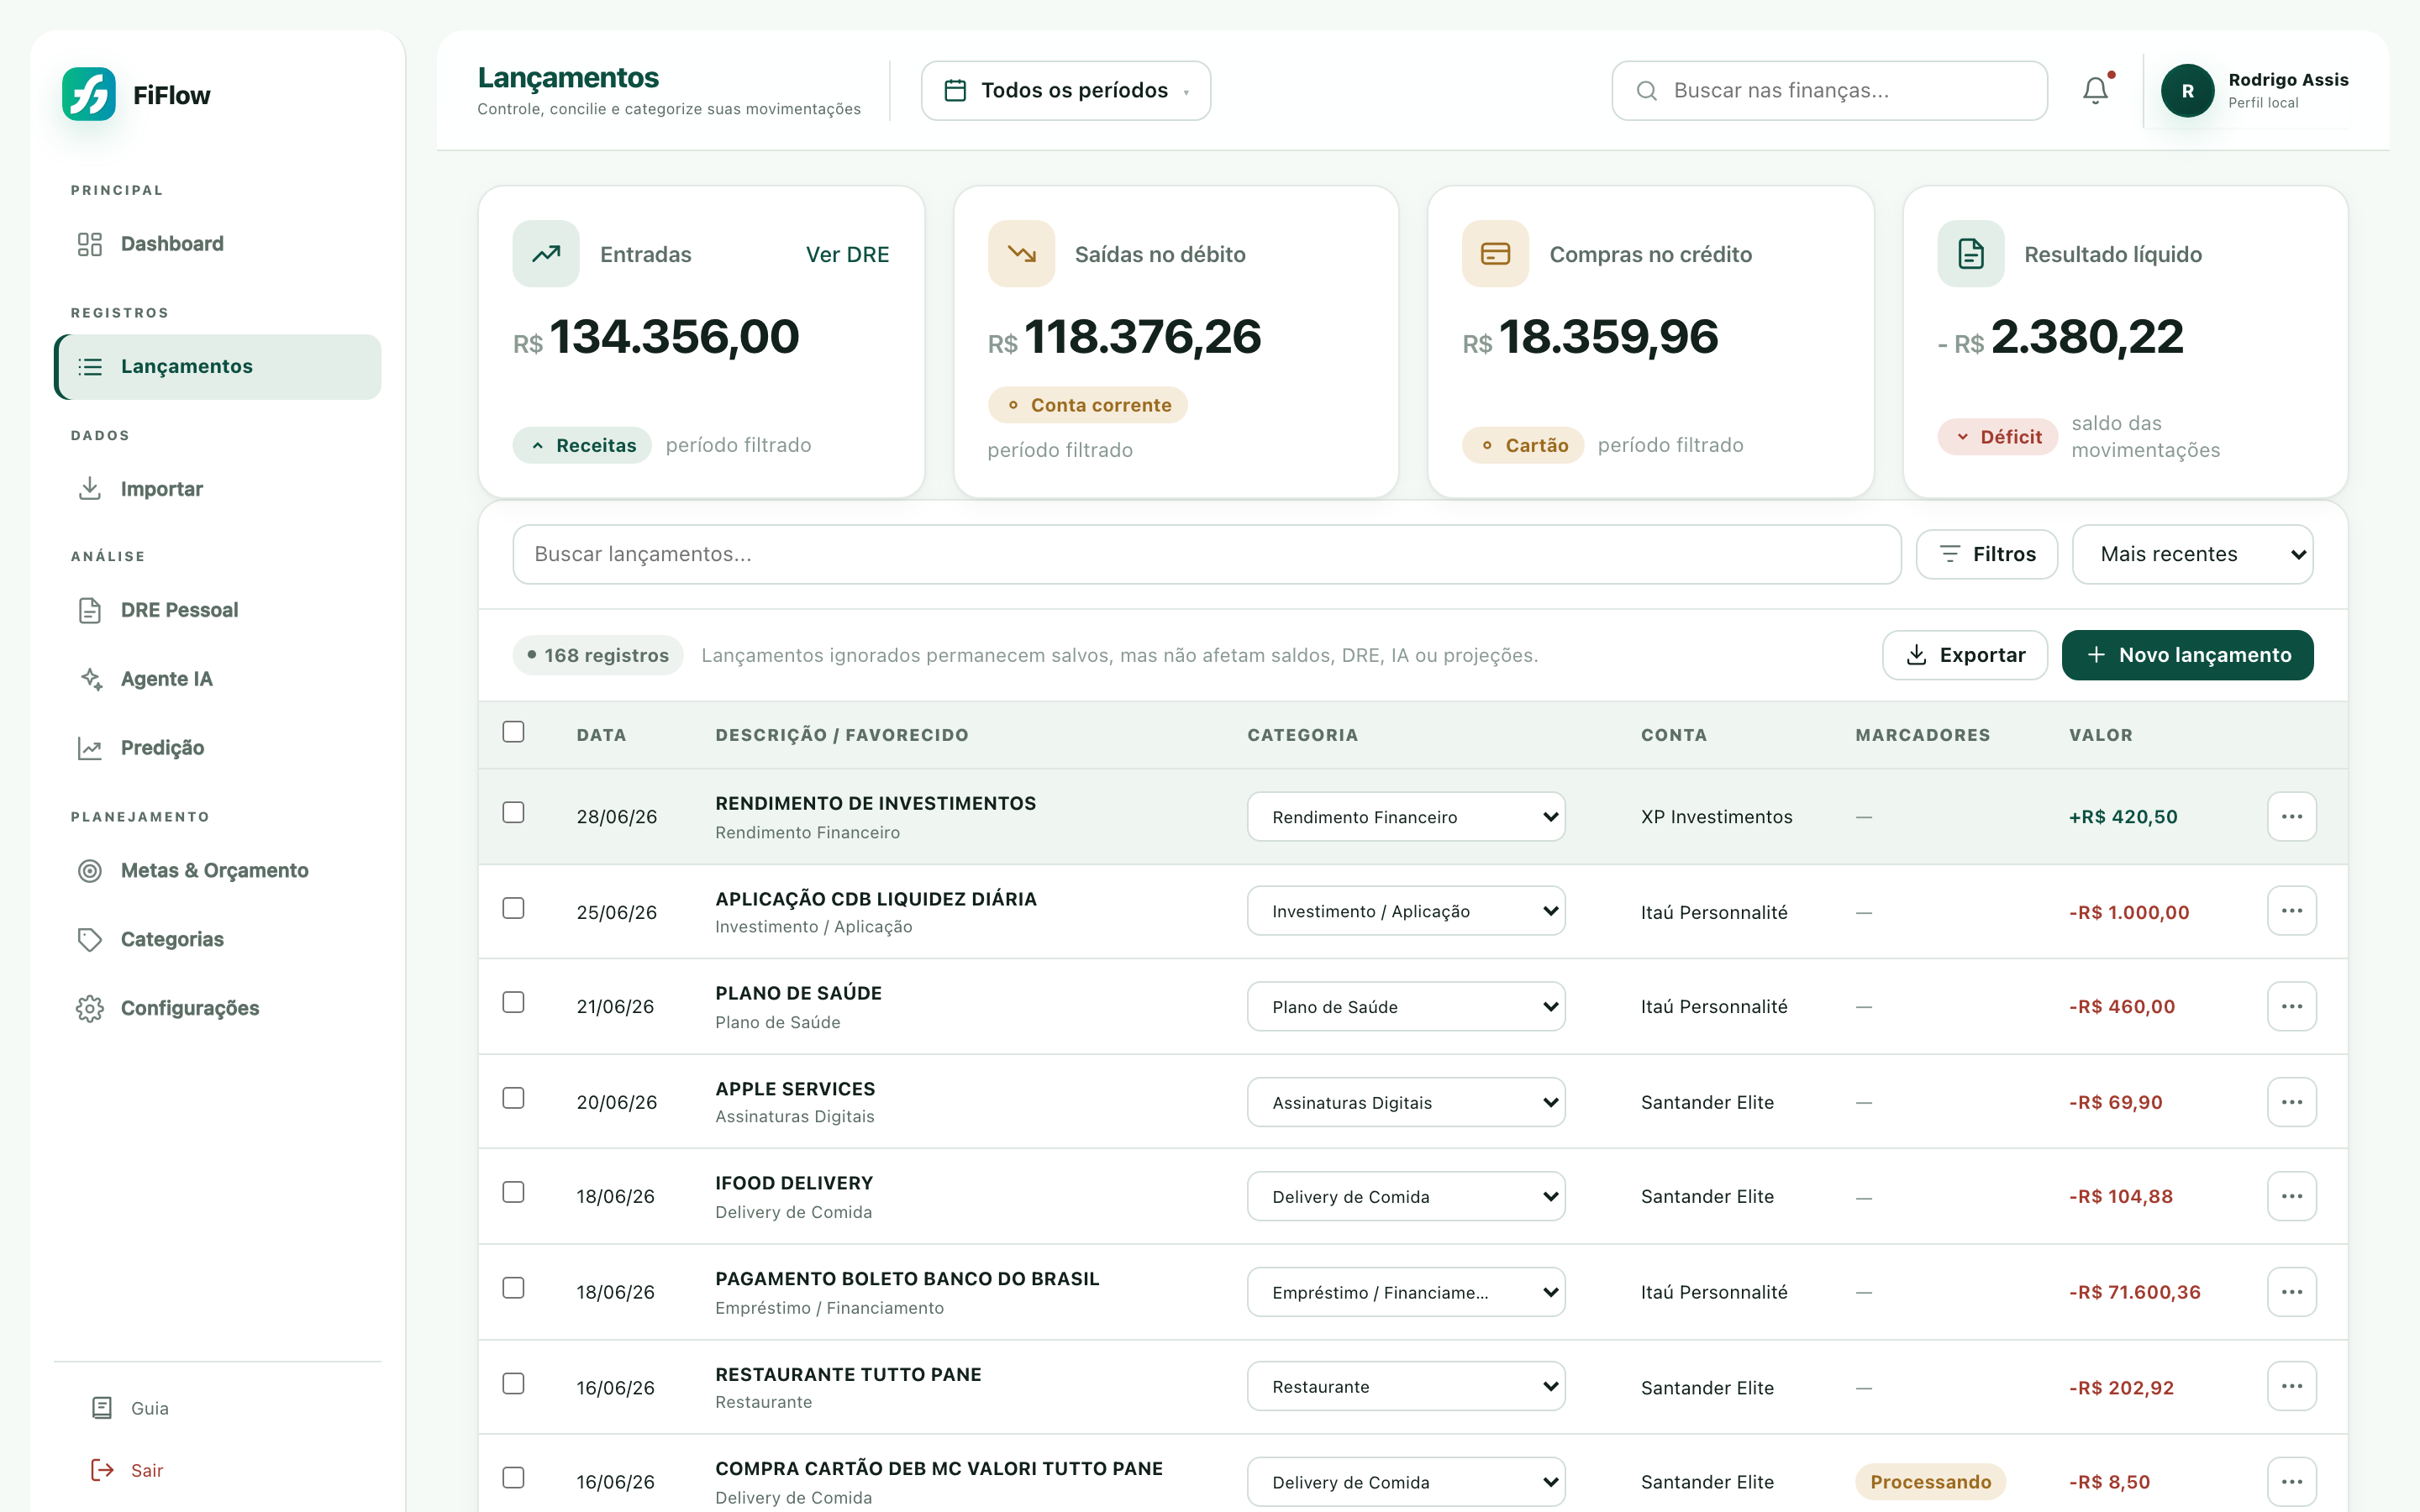2420x1512 pixels.
Task: Click Rodrigo Assis profile avatar
Action: pos(2187,91)
